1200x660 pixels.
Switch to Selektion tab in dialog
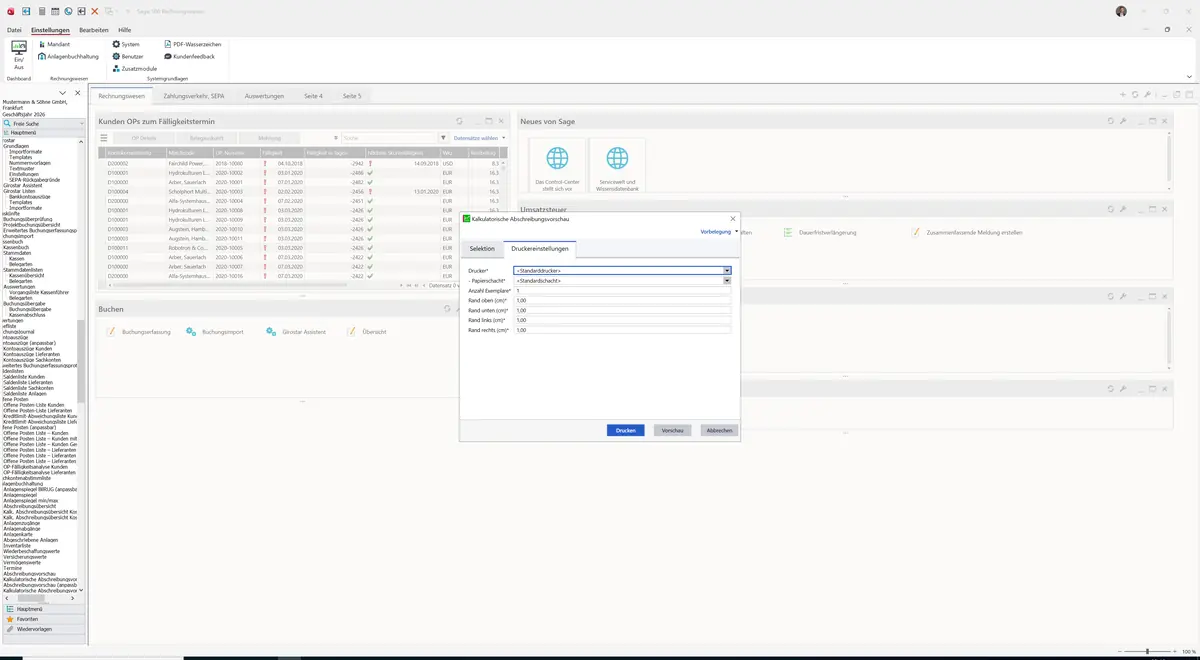pos(482,248)
